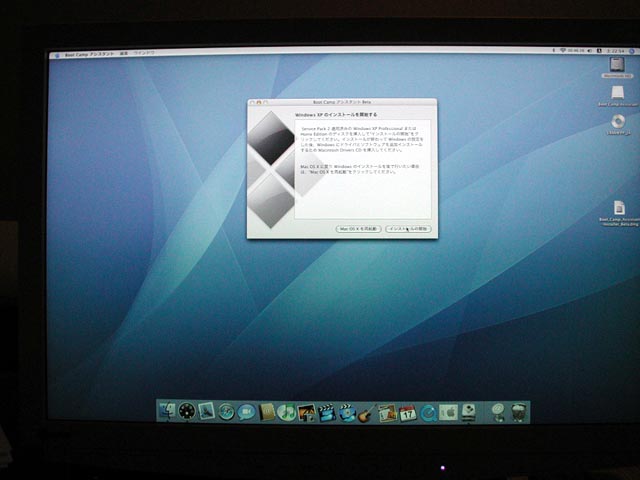Launch iTunes from the Dock
The image size is (640, 480).
click(287, 411)
